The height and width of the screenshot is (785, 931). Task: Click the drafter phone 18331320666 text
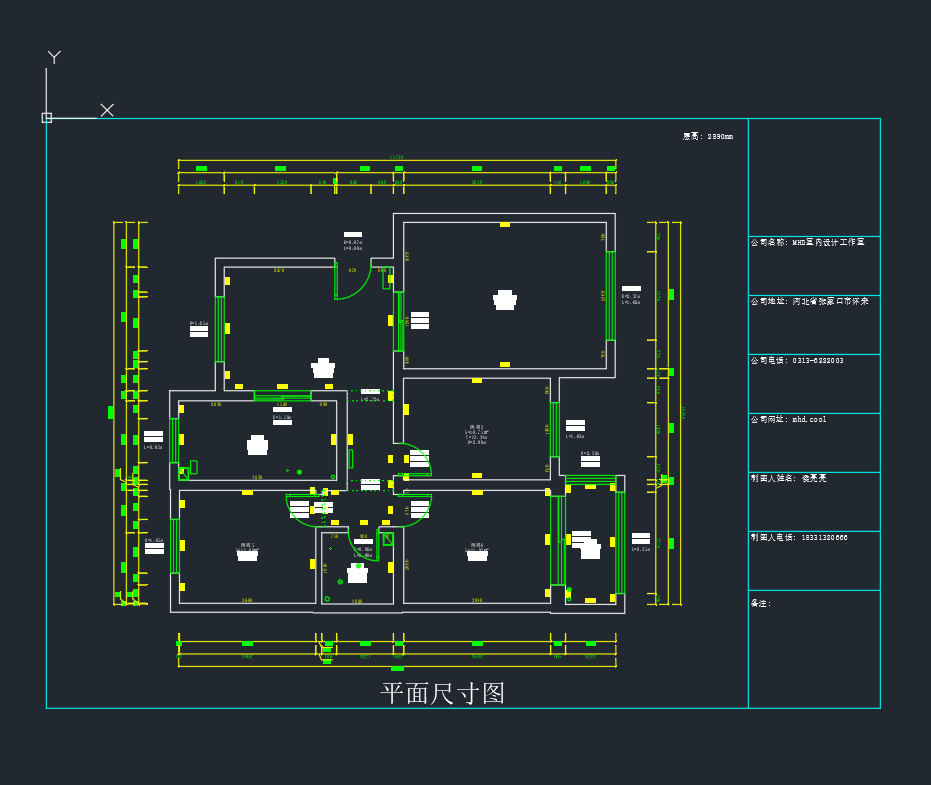pyautogui.click(x=799, y=537)
